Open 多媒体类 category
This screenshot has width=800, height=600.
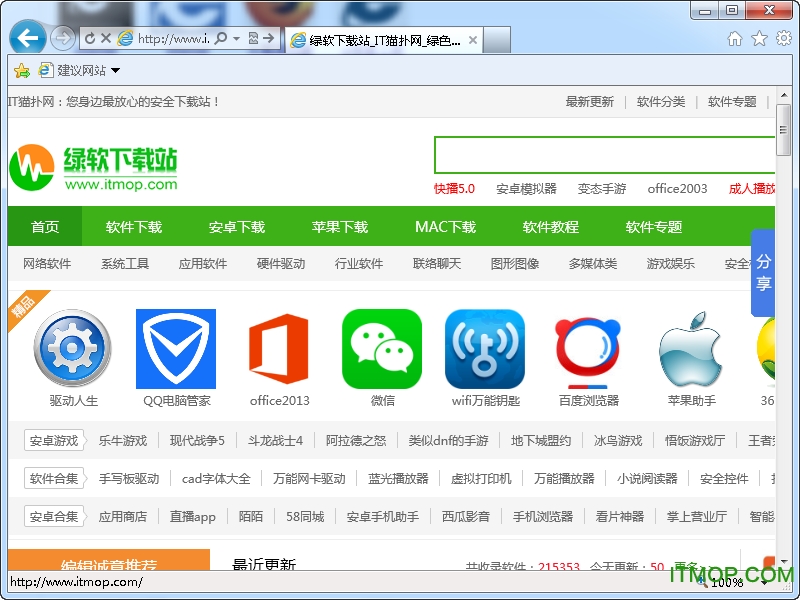[x=593, y=264]
